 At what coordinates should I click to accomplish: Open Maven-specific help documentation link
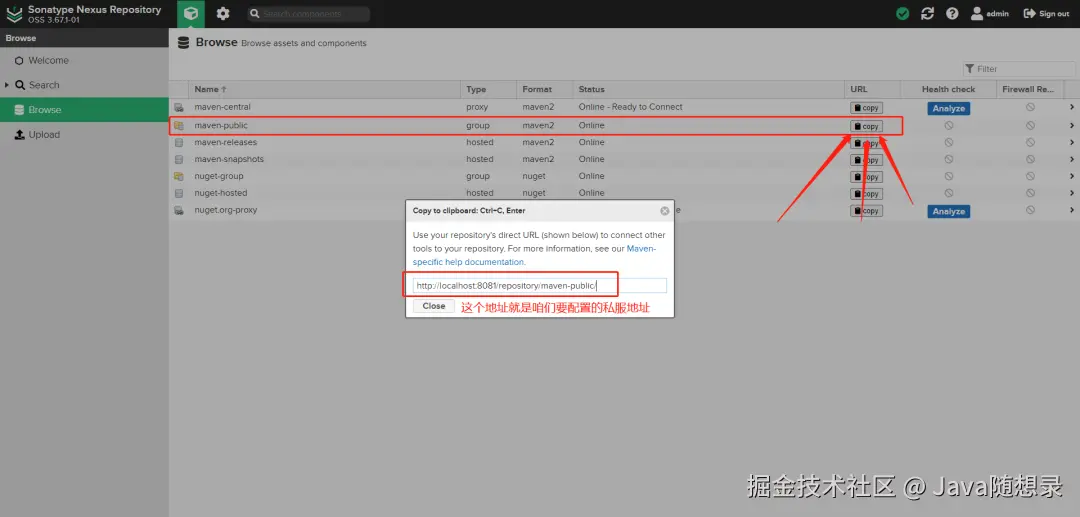pyautogui.click(x=534, y=255)
